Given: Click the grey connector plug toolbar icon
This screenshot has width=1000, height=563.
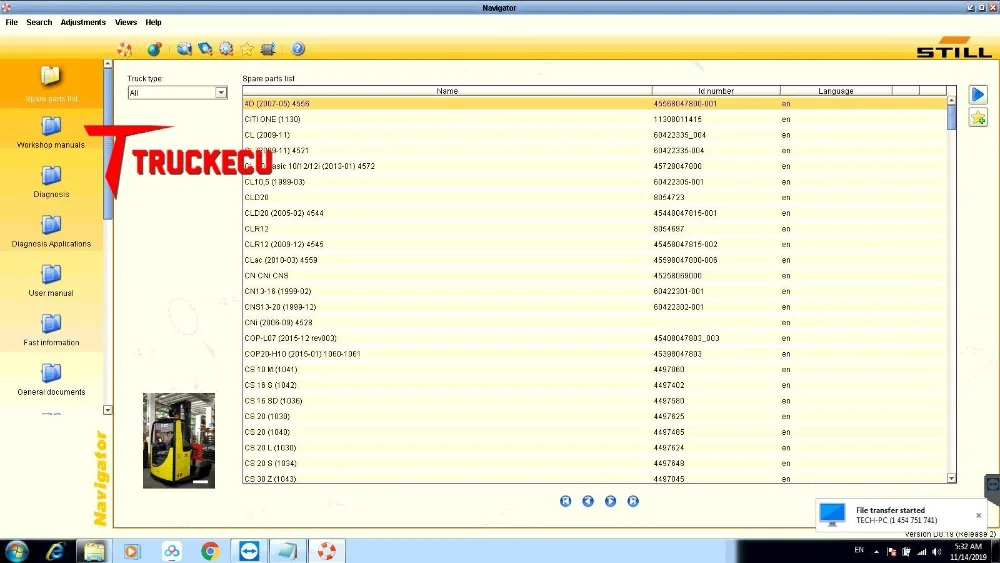Looking at the screenshot, I should 268,49.
